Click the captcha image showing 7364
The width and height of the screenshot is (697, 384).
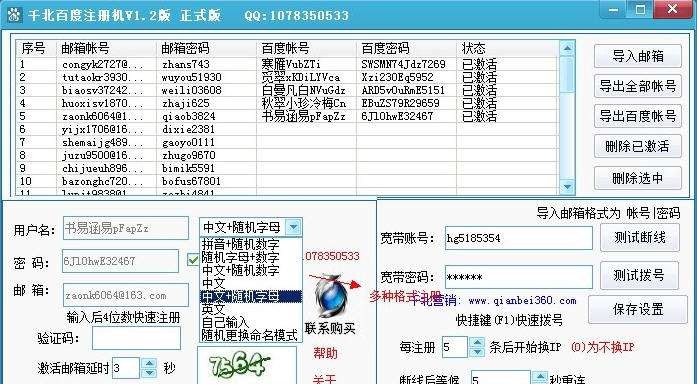[x=247, y=365]
